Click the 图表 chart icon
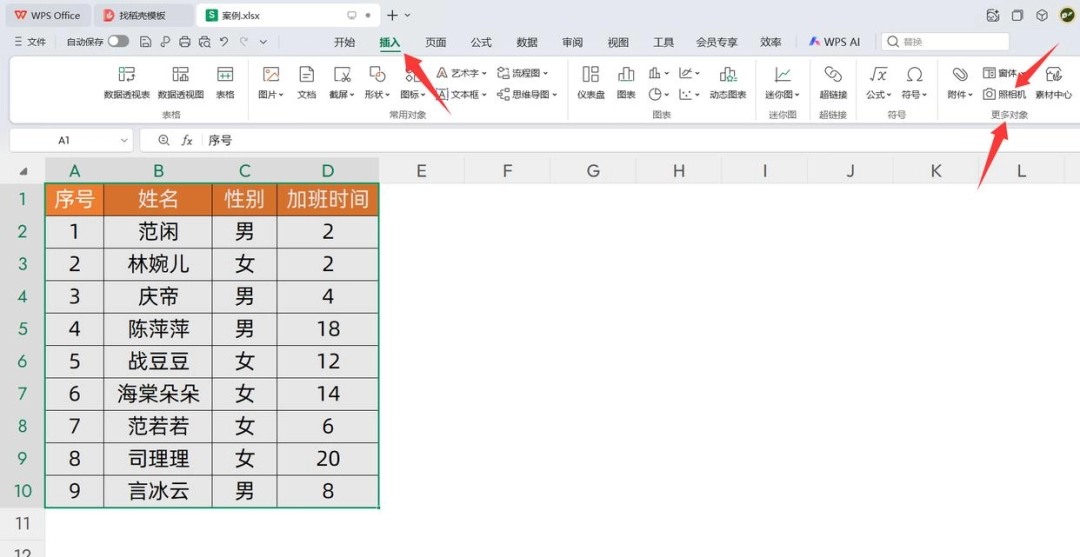 coord(626,83)
